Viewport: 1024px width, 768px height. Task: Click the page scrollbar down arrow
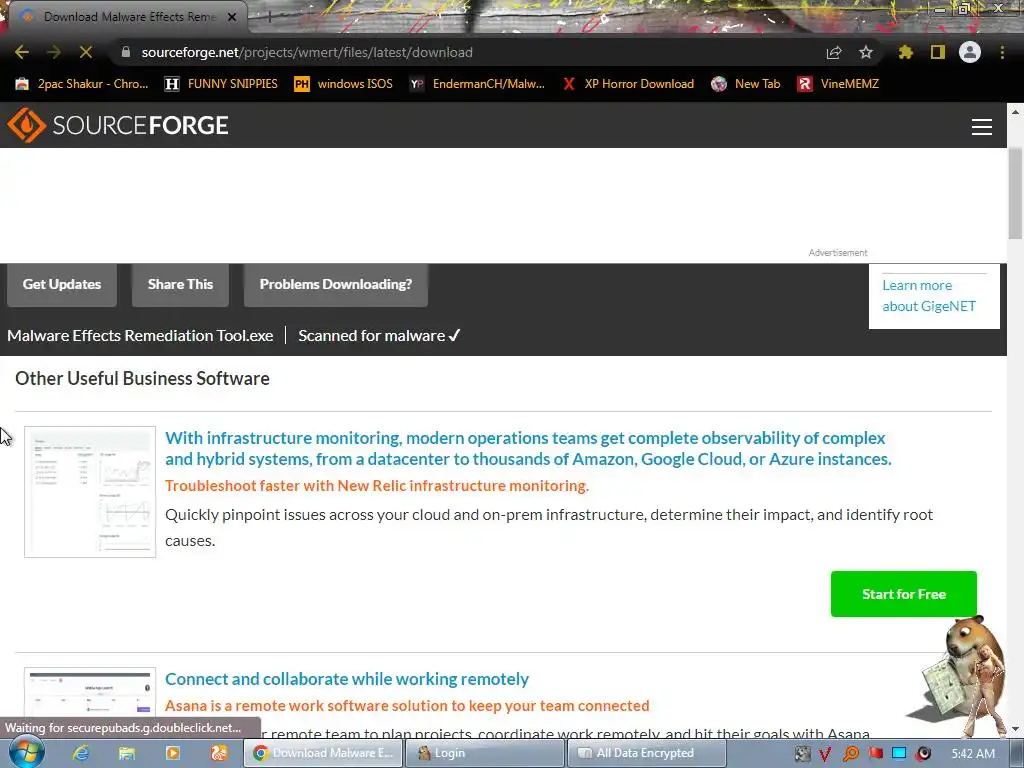(1016, 729)
